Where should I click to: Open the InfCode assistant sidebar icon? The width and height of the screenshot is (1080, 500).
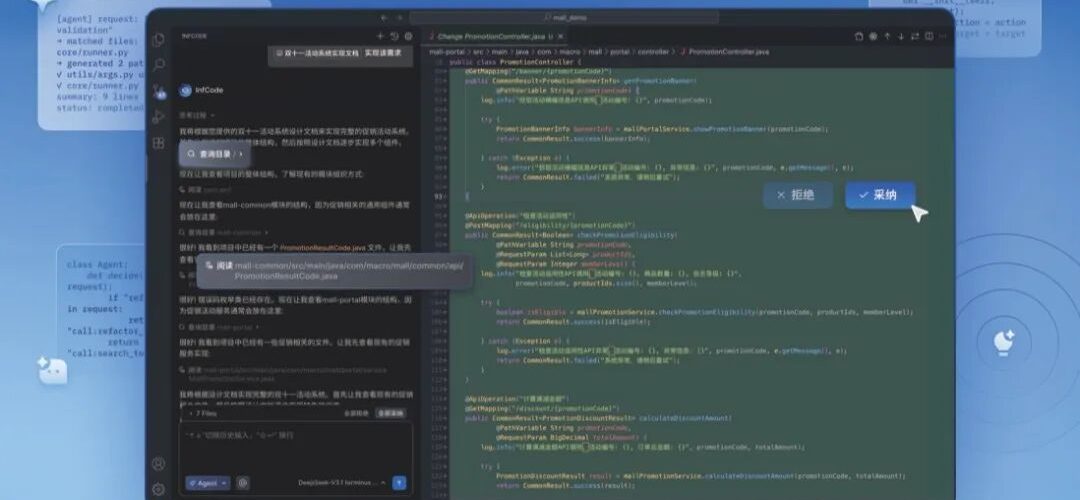158,91
